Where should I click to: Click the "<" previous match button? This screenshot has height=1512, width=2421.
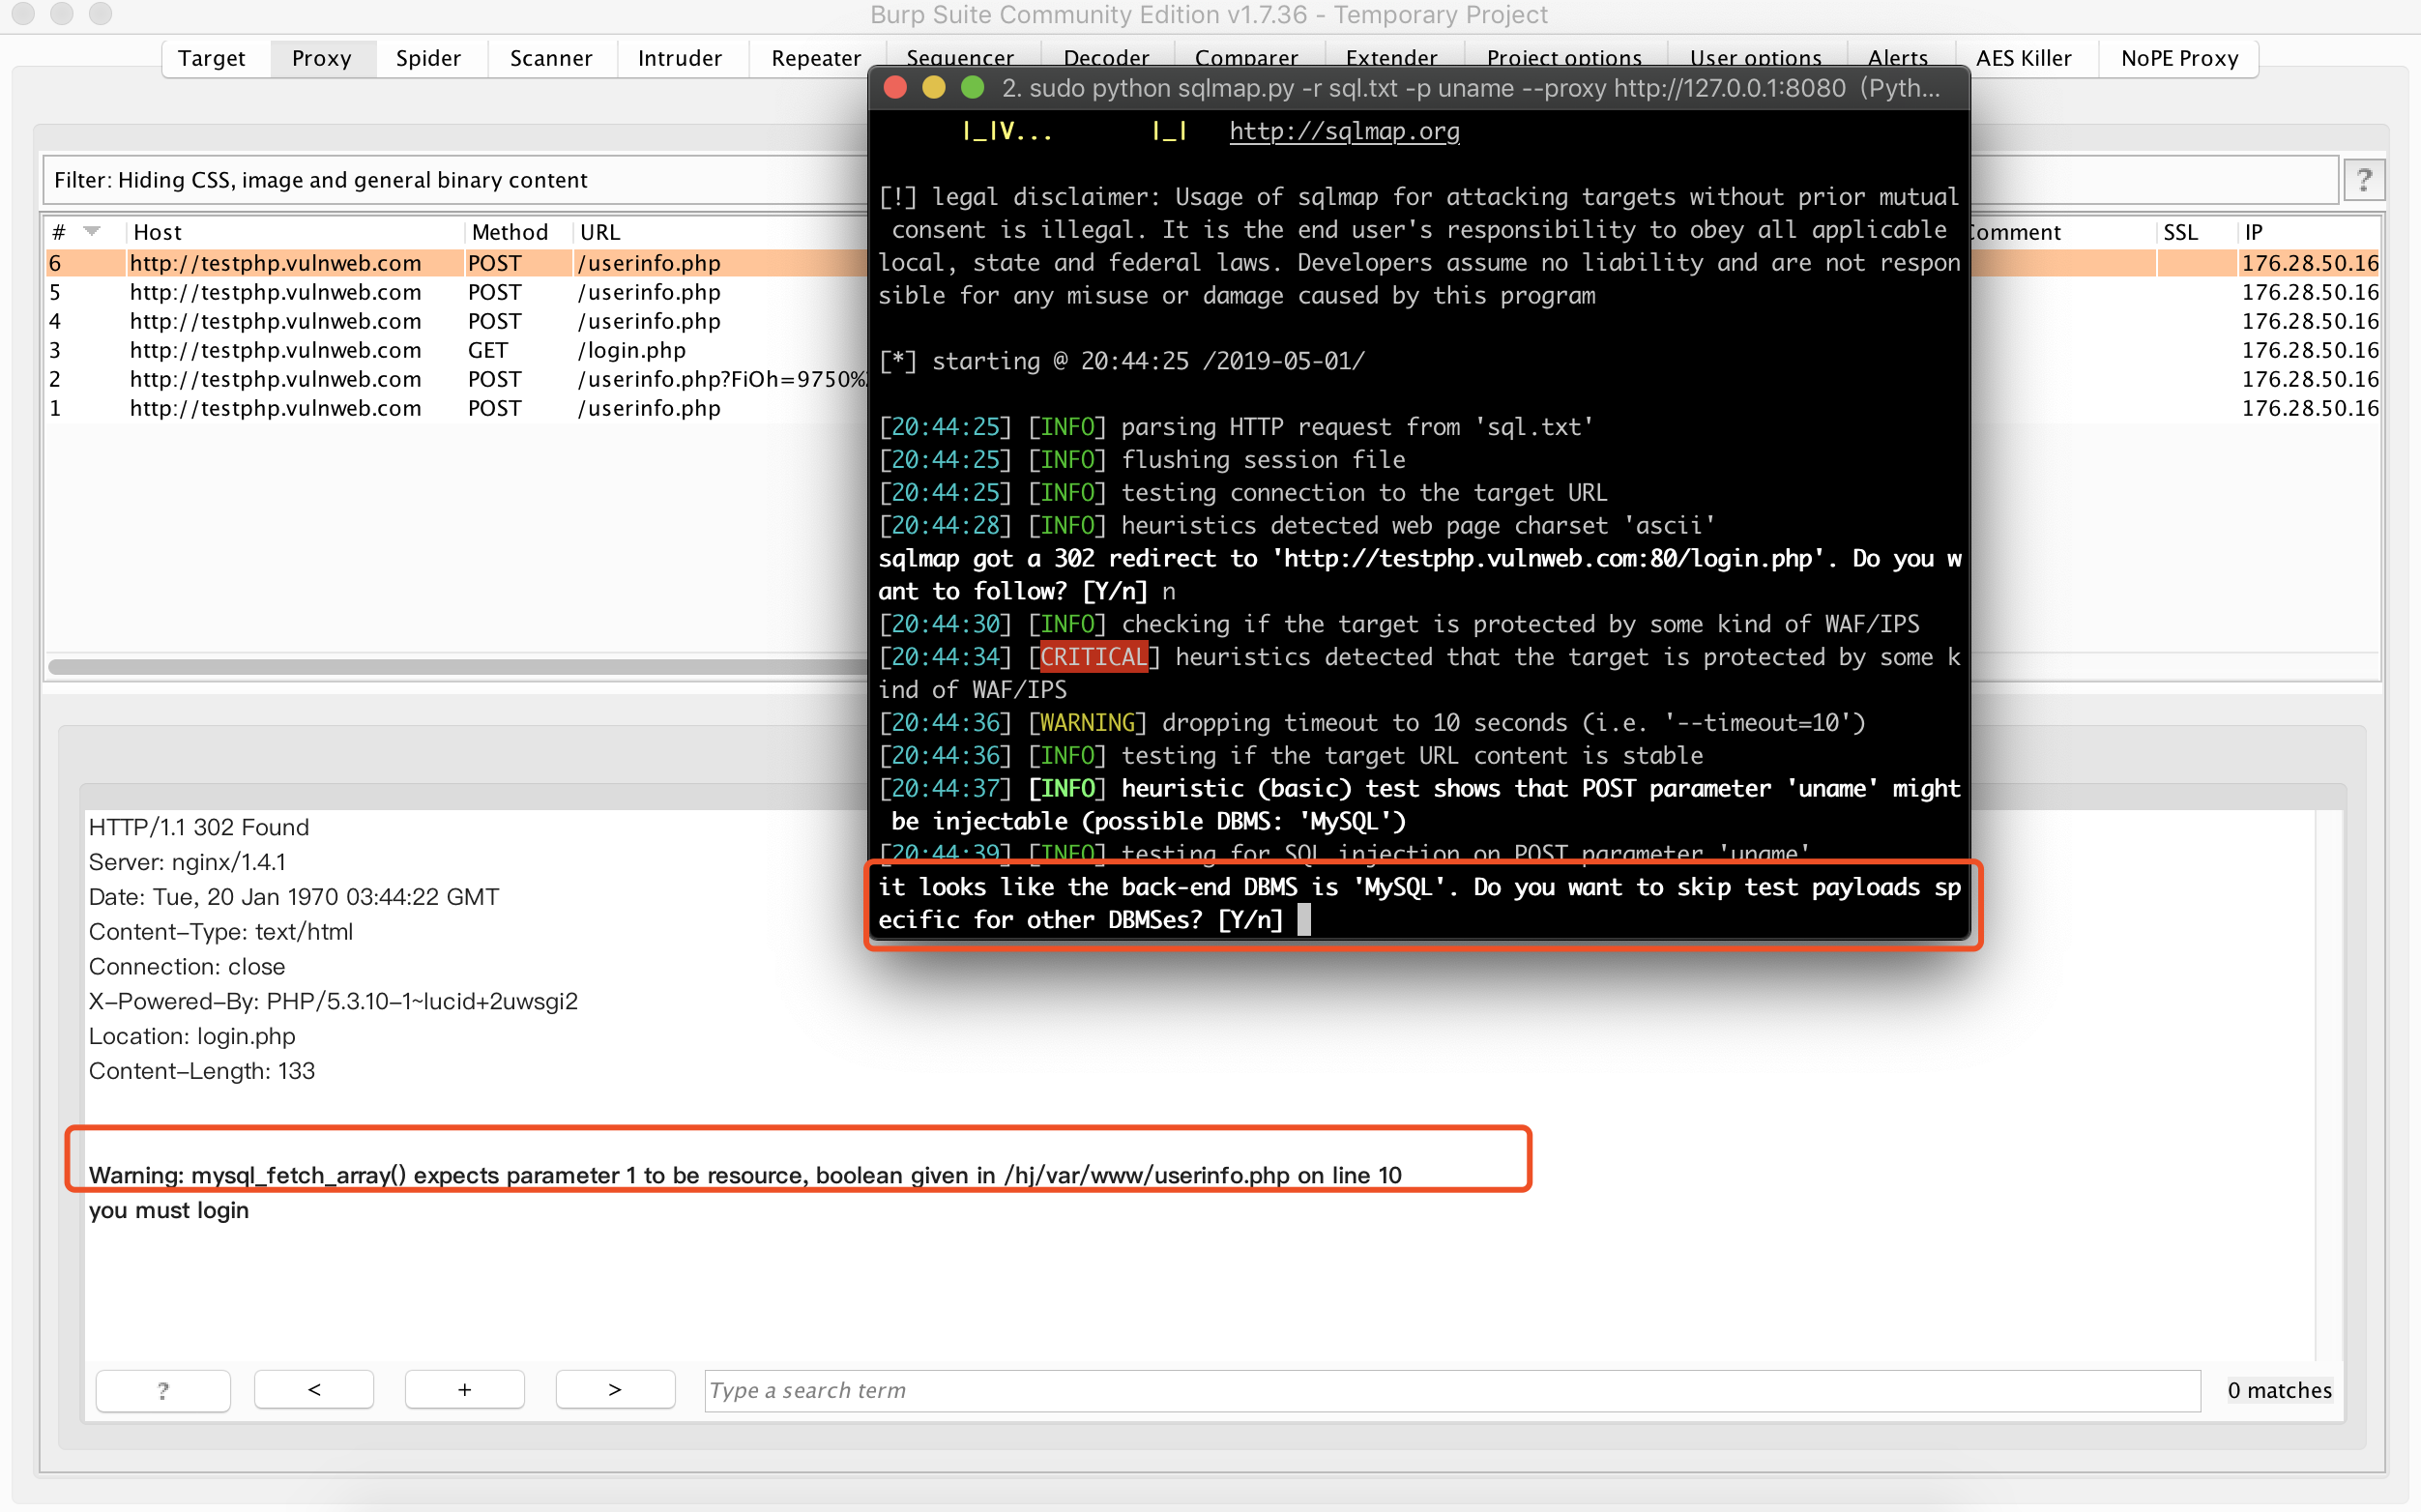pos(313,1389)
